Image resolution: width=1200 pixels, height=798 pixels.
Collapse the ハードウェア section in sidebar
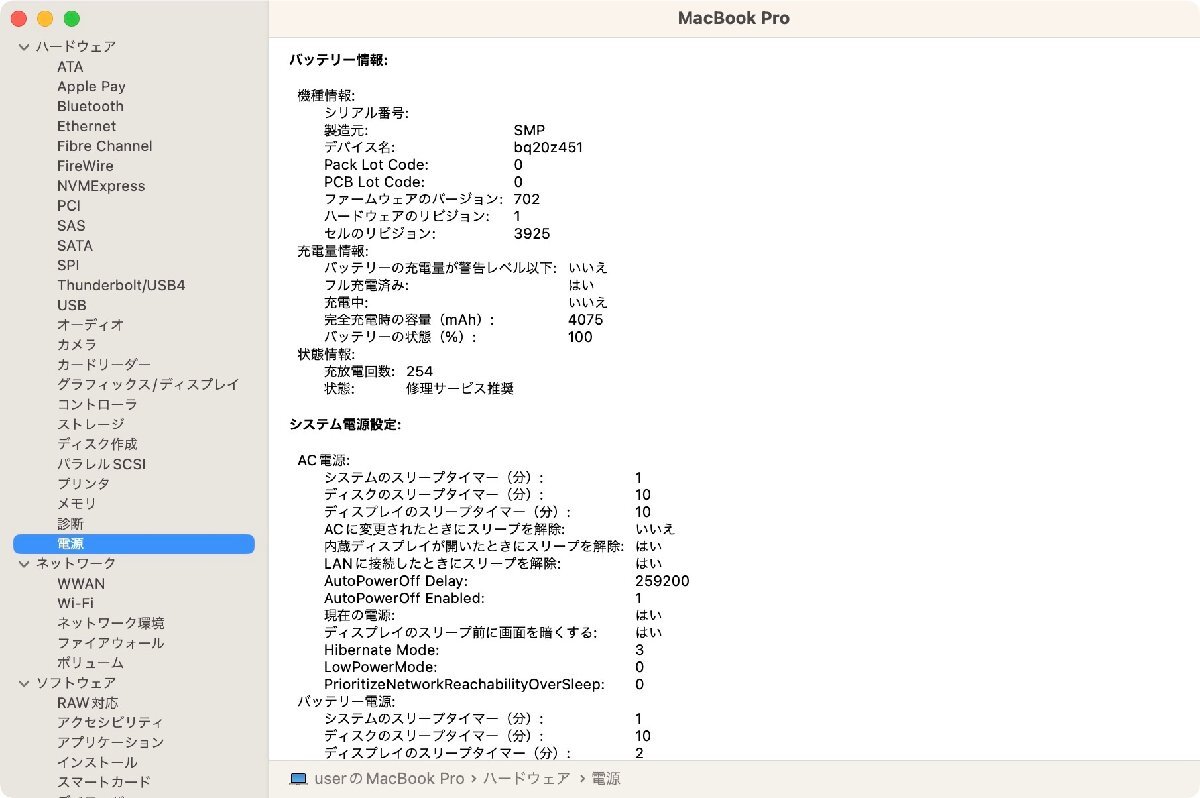[x=24, y=47]
